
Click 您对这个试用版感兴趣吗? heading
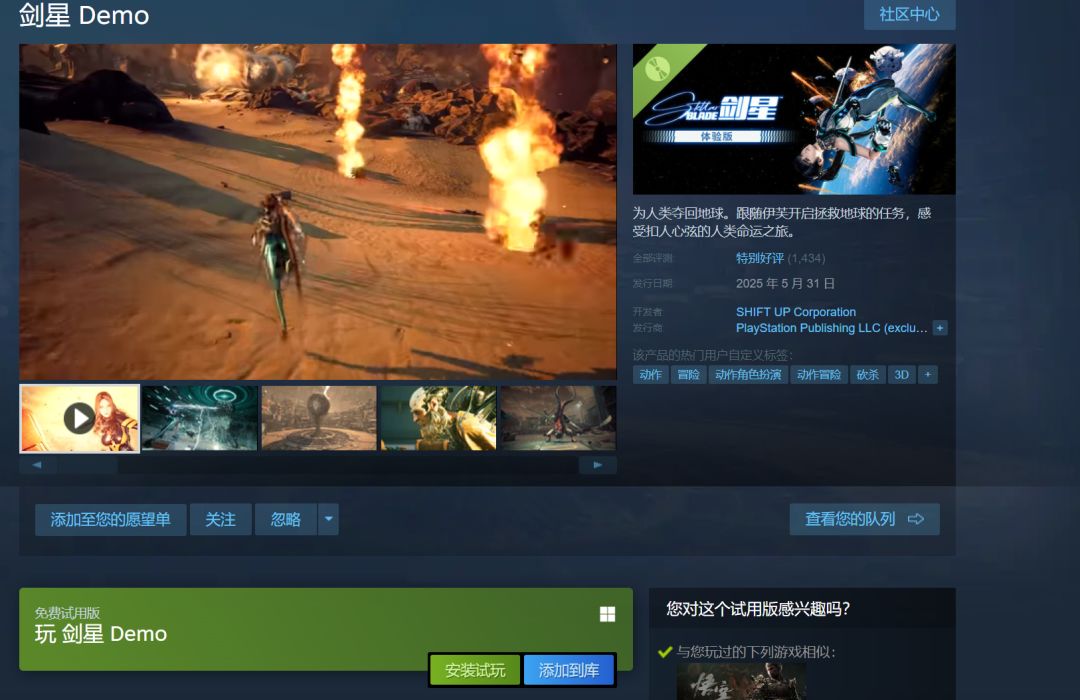tap(758, 609)
